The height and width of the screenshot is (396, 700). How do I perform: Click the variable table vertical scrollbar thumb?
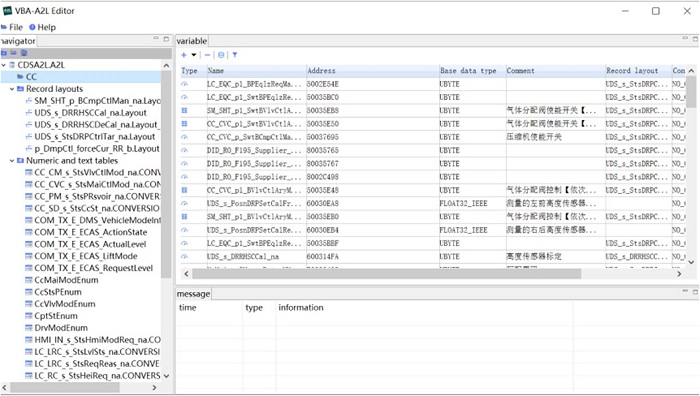[x=691, y=92]
